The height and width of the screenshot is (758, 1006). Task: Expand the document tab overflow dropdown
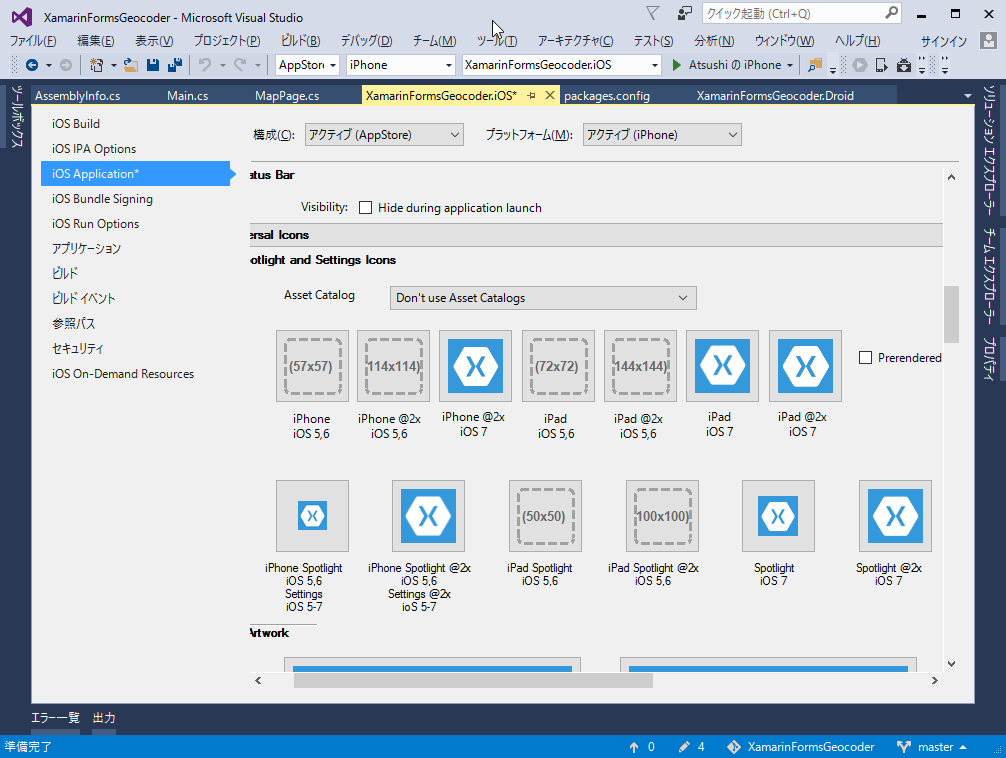click(x=968, y=96)
